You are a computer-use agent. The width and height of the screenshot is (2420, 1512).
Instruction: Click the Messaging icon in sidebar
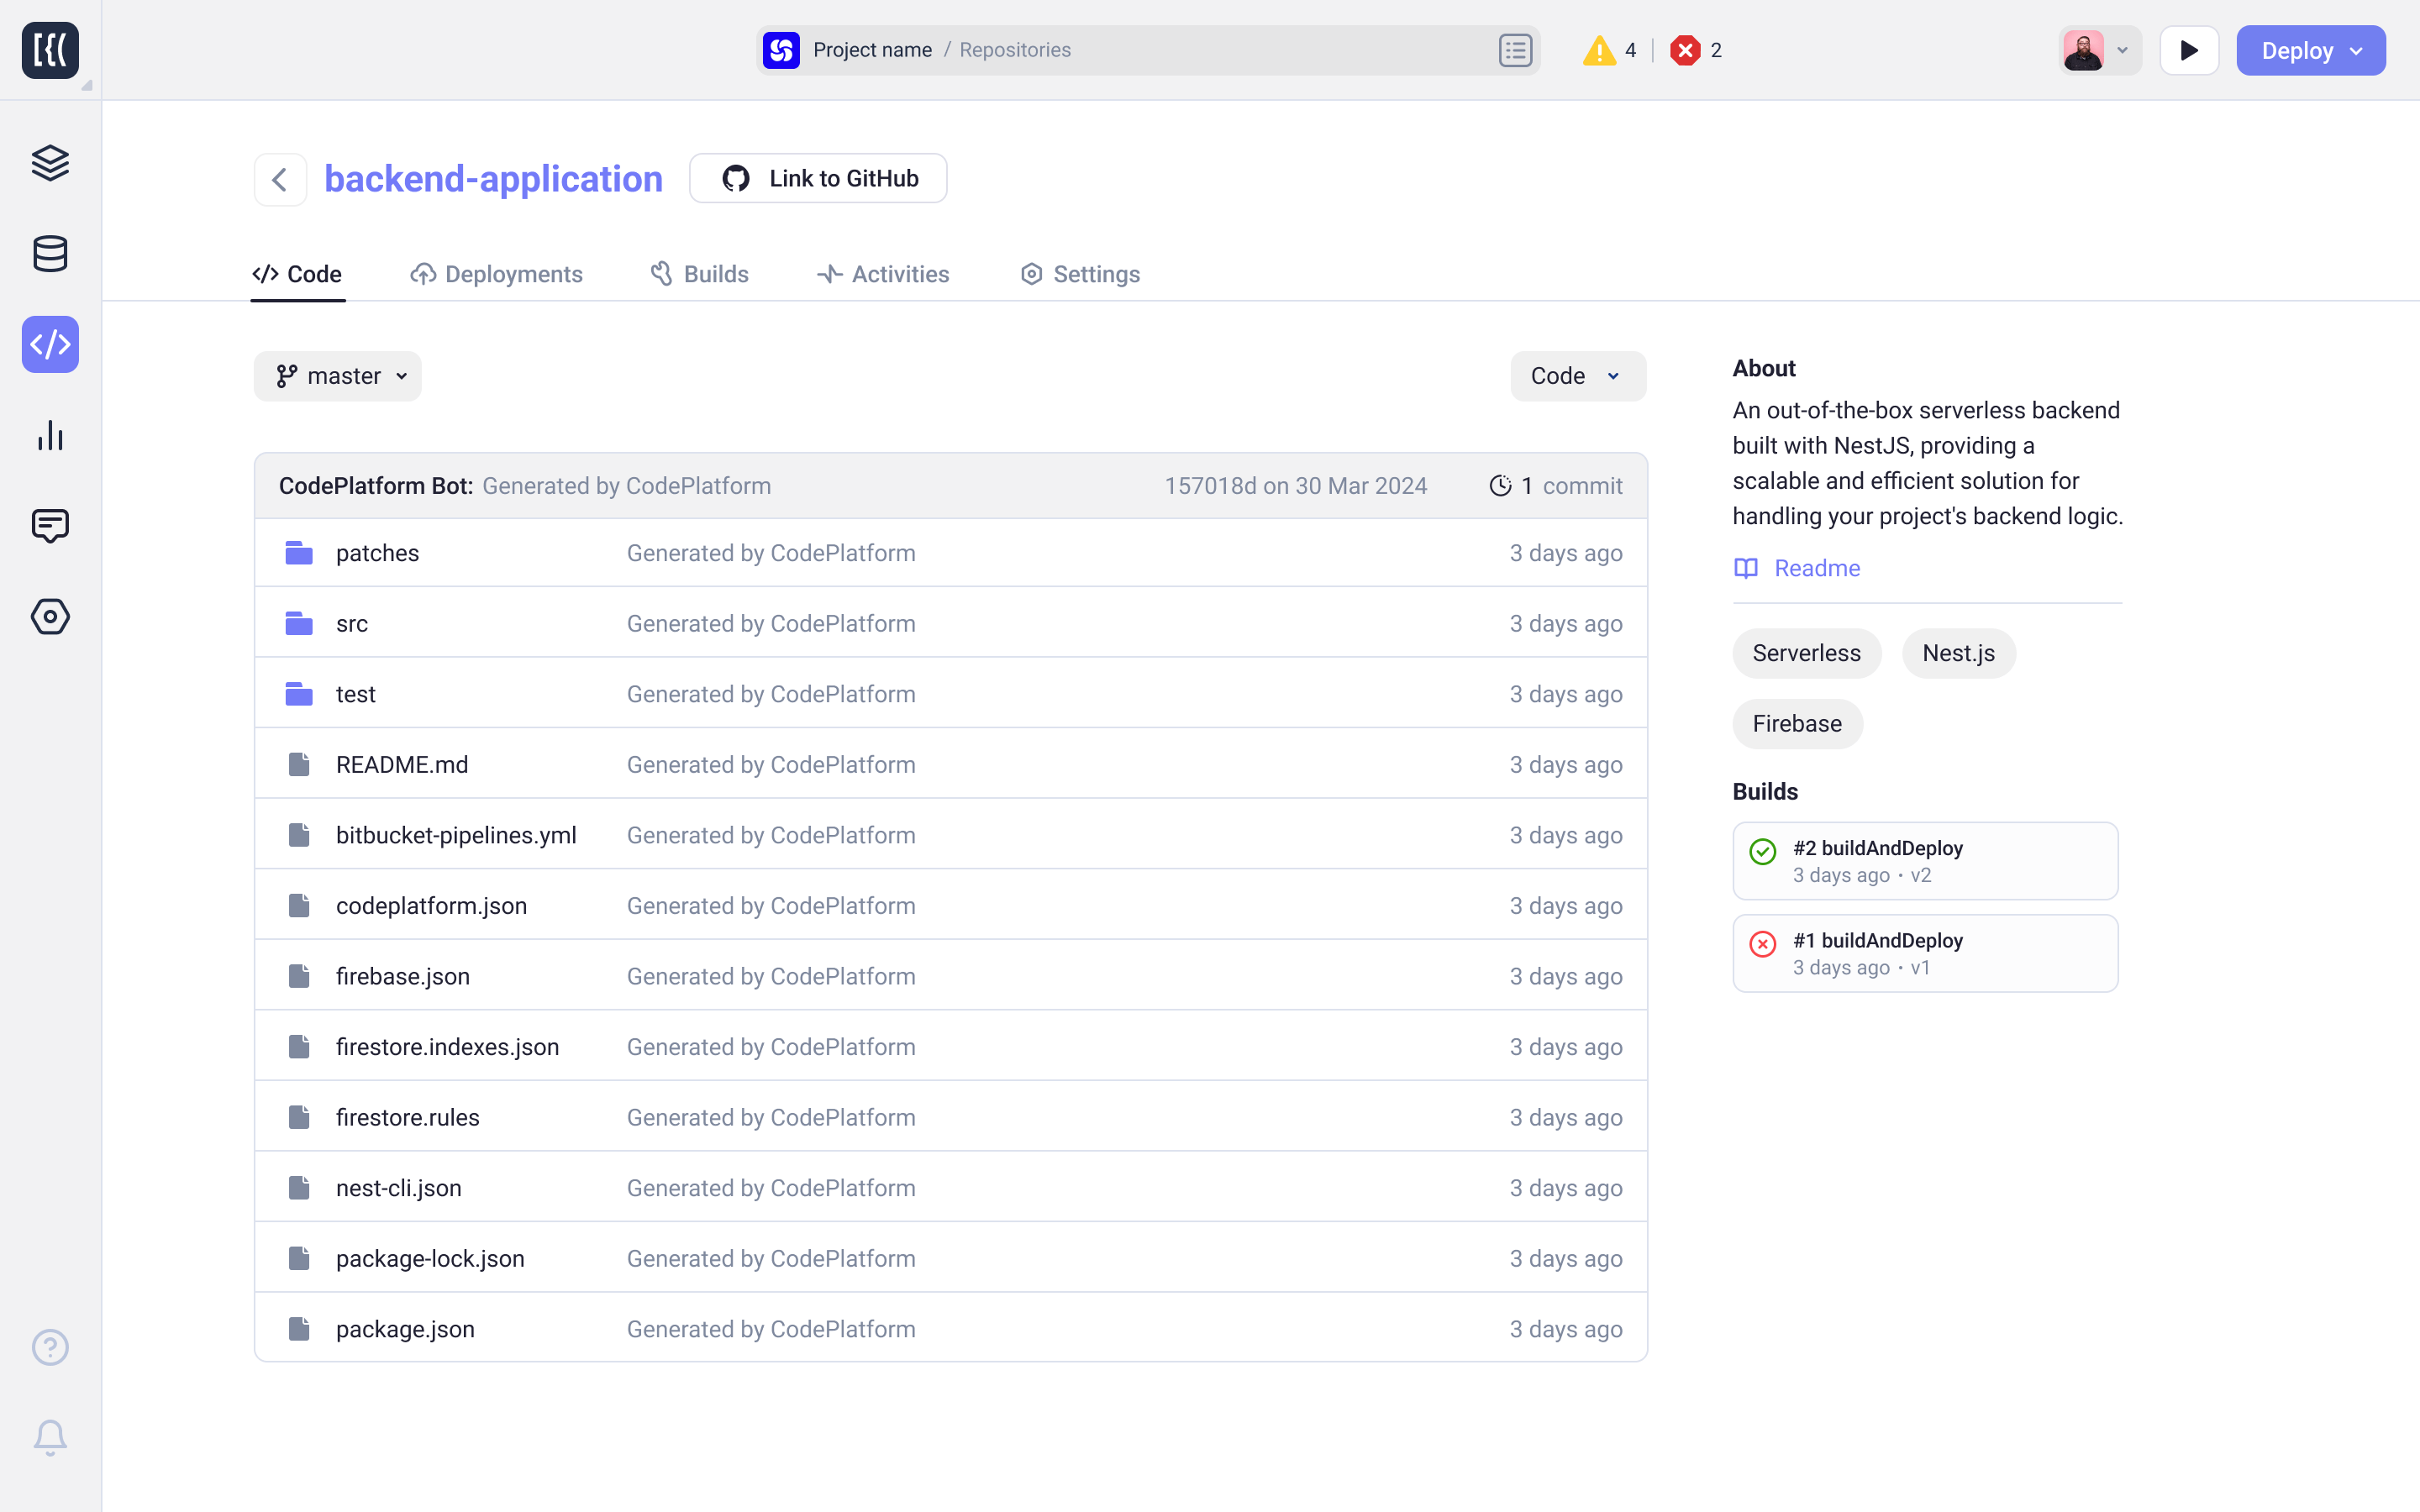tap(50, 526)
